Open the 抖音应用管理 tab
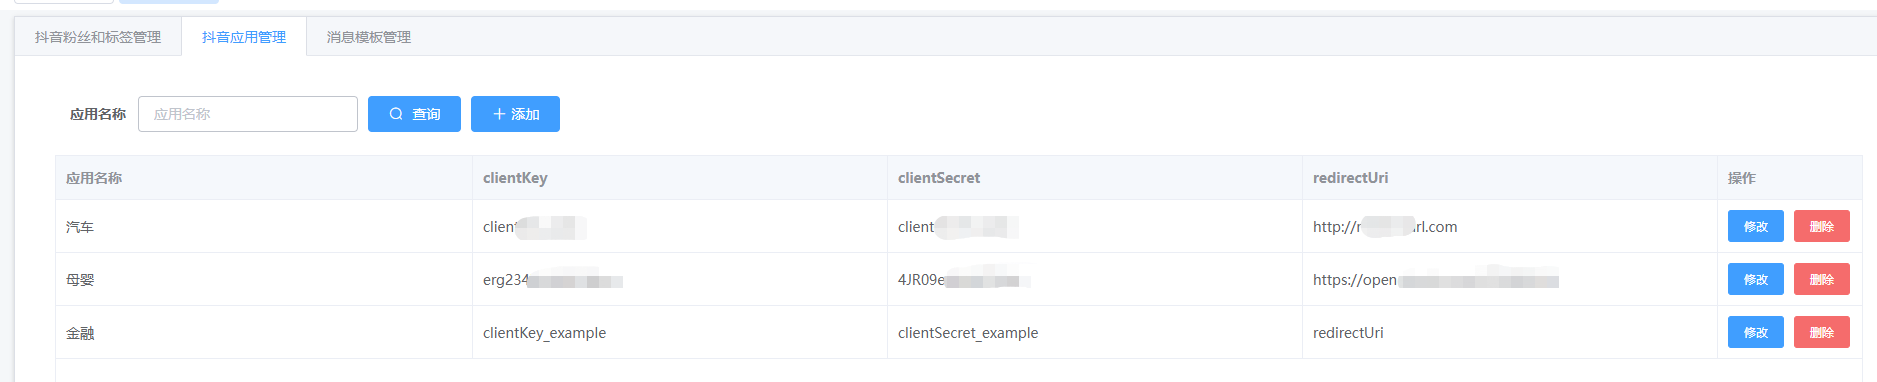Screen dimensions: 1877x382 point(244,37)
